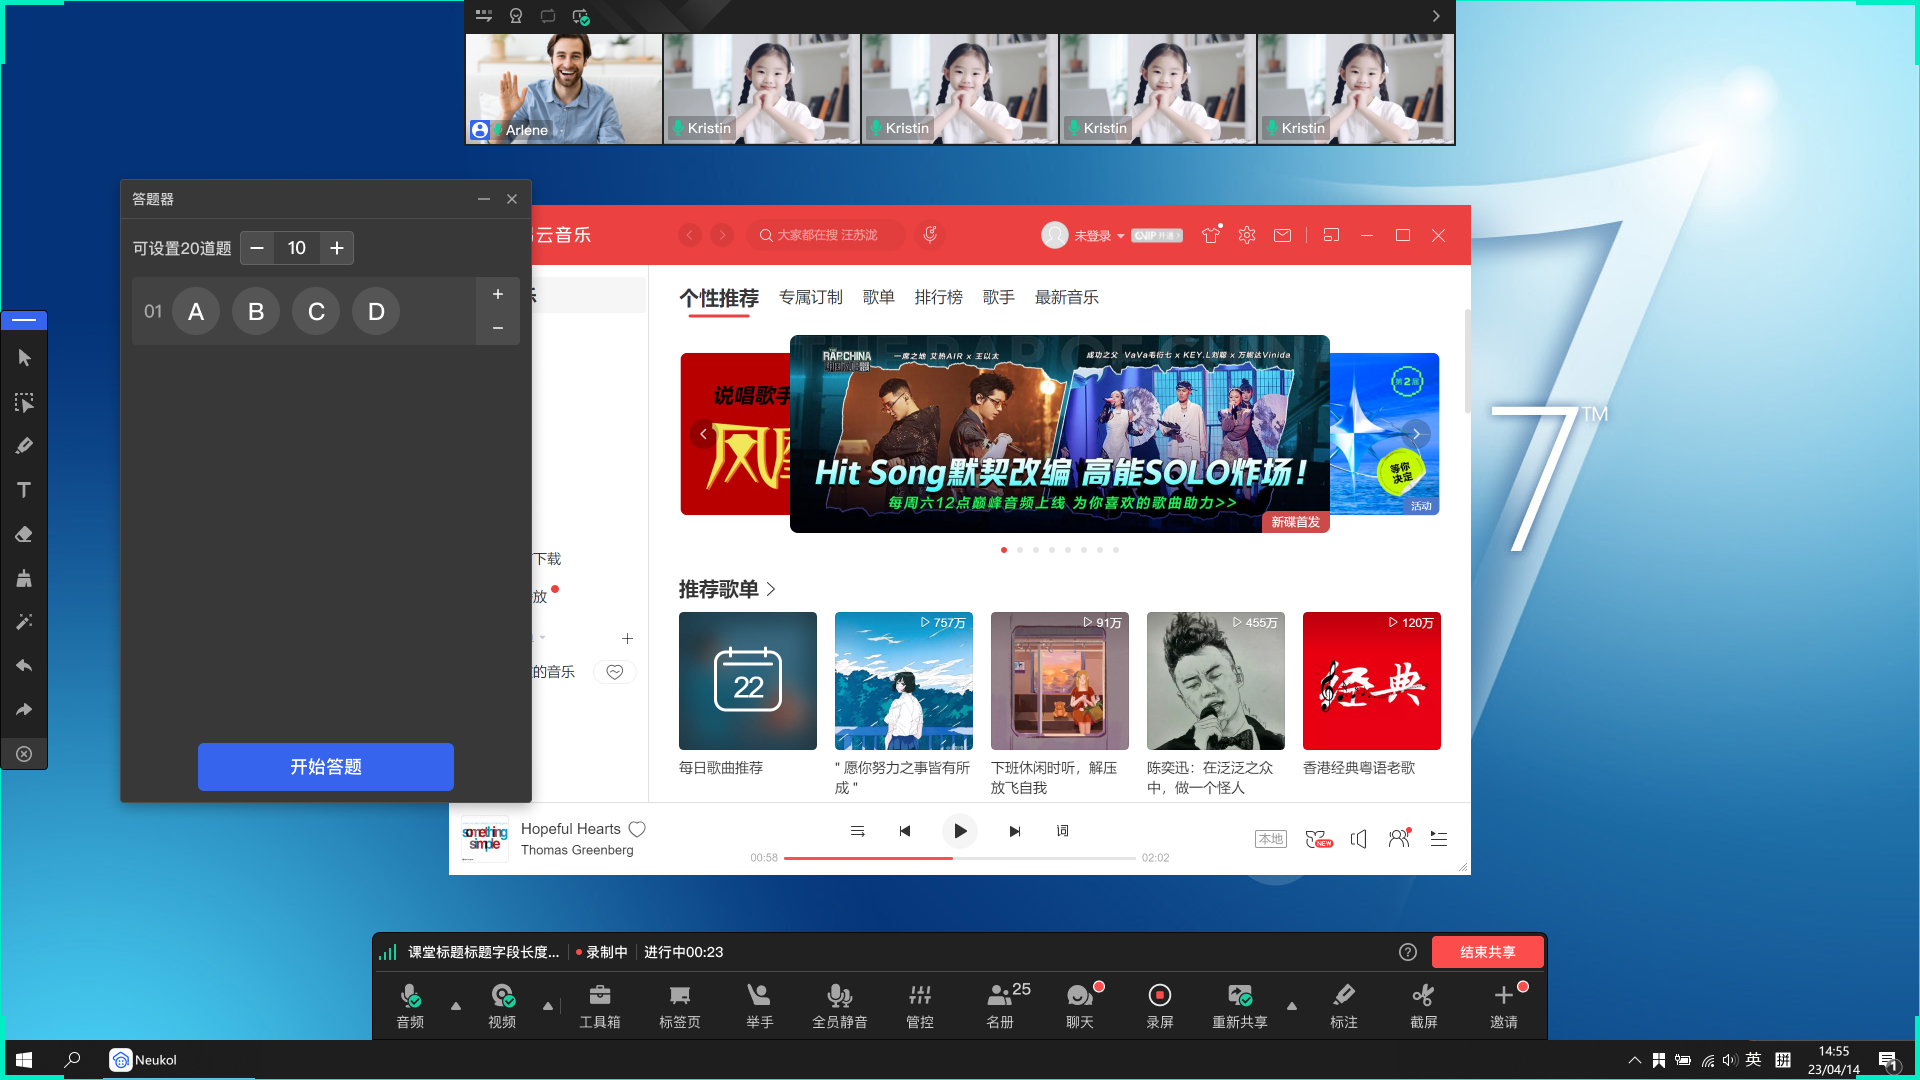The width and height of the screenshot is (1920, 1080).
Task: Open the 专属订制 tab
Action: (x=811, y=297)
